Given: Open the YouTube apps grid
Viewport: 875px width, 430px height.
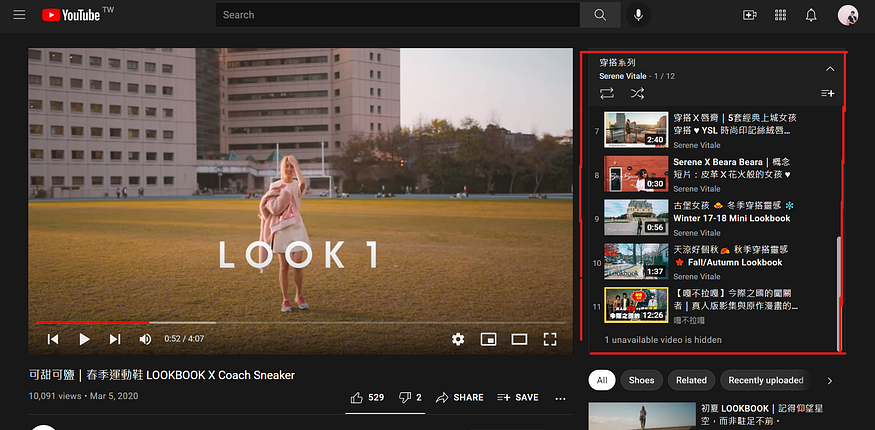Looking at the screenshot, I should point(781,15).
